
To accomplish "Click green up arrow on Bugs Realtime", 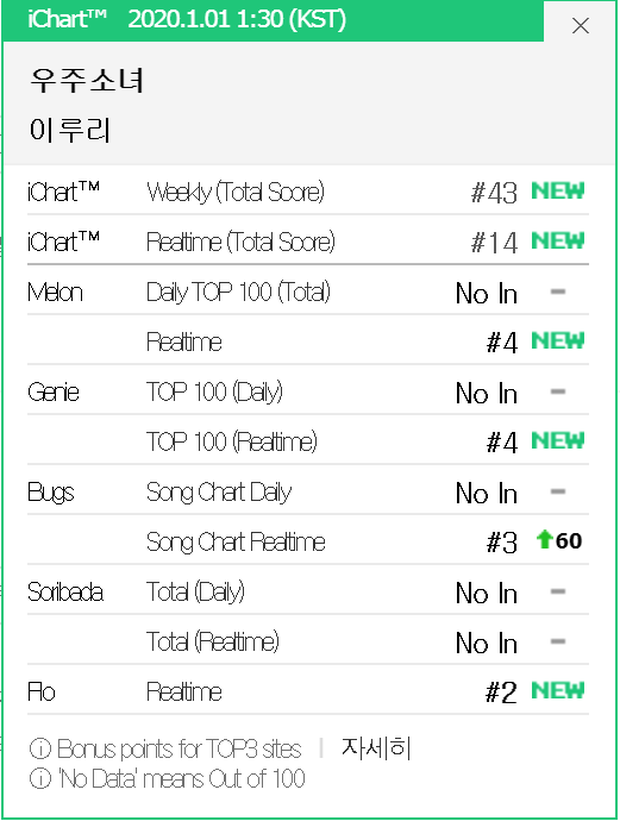I will click(x=545, y=539).
